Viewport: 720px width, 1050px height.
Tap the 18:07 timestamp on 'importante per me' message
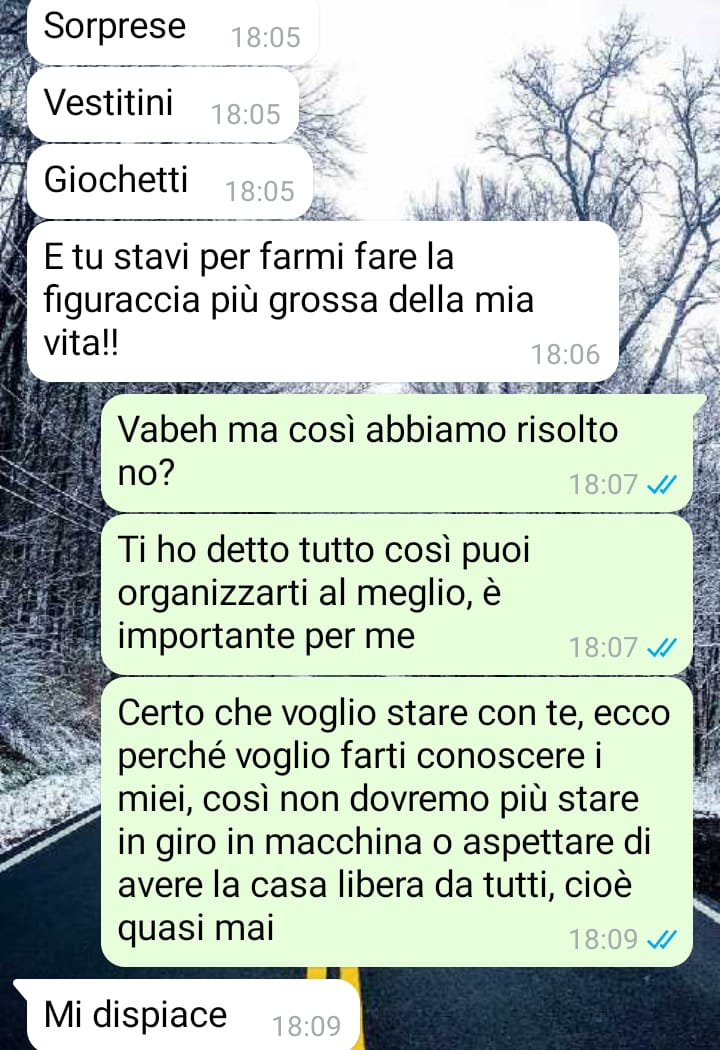[x=603, y=648]
